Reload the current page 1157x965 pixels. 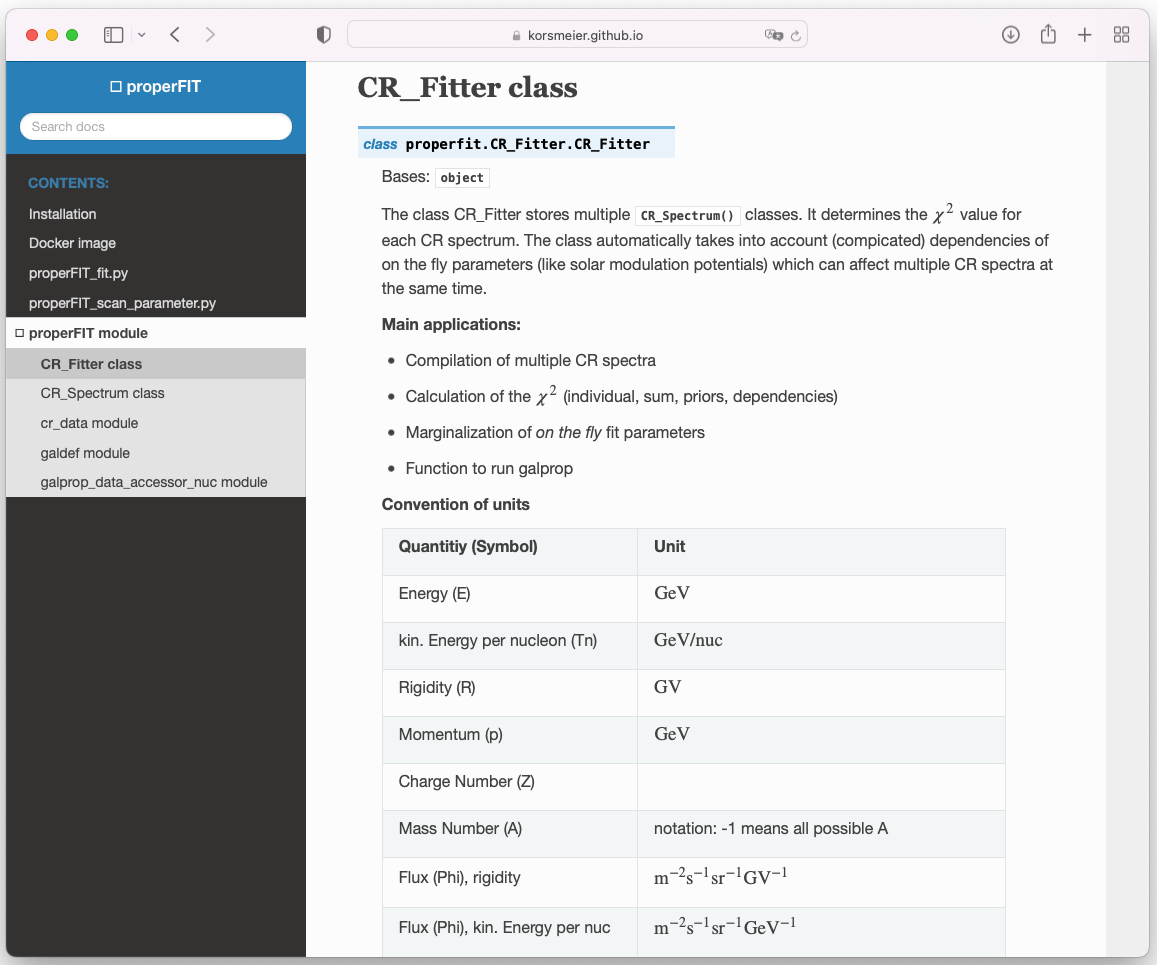tap(796, 35)
